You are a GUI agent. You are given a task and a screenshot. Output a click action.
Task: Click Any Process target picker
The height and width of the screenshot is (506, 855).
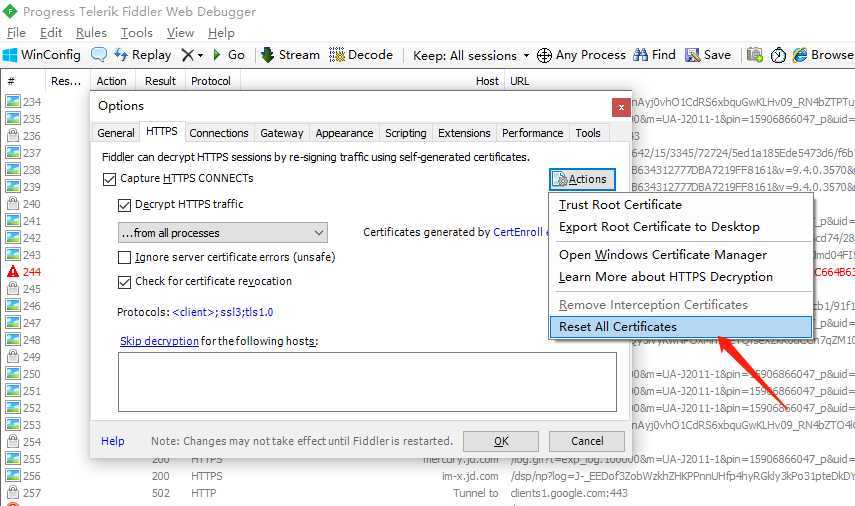[x=581, y=55]
